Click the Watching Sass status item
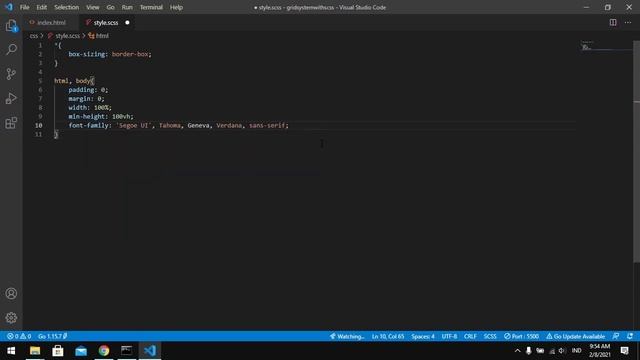640x360 pixels. (x=347, y=336)
